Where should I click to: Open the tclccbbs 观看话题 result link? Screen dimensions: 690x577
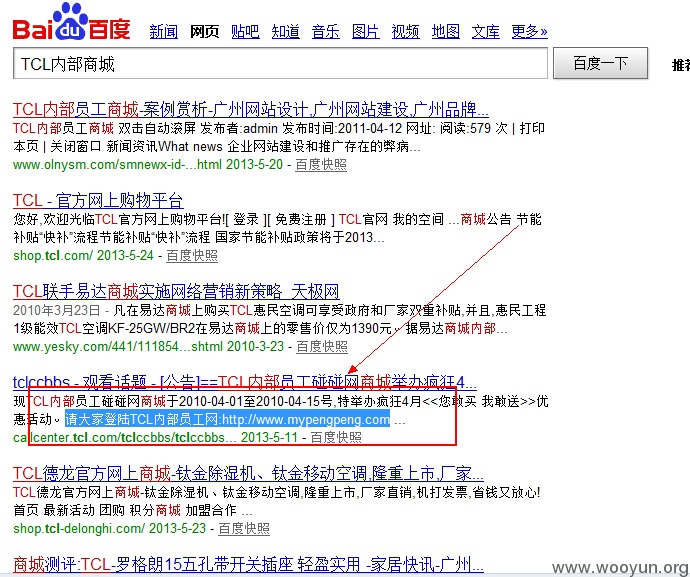[245, 382]
